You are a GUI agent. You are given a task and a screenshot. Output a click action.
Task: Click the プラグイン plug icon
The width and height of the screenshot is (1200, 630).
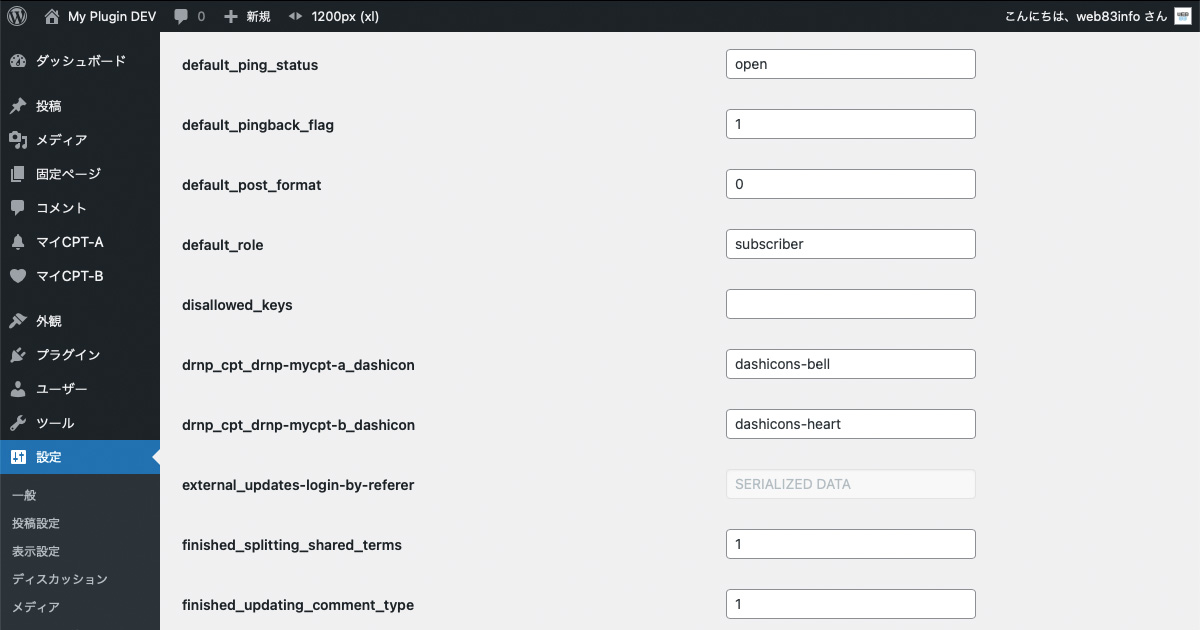(x=18, y=355)
